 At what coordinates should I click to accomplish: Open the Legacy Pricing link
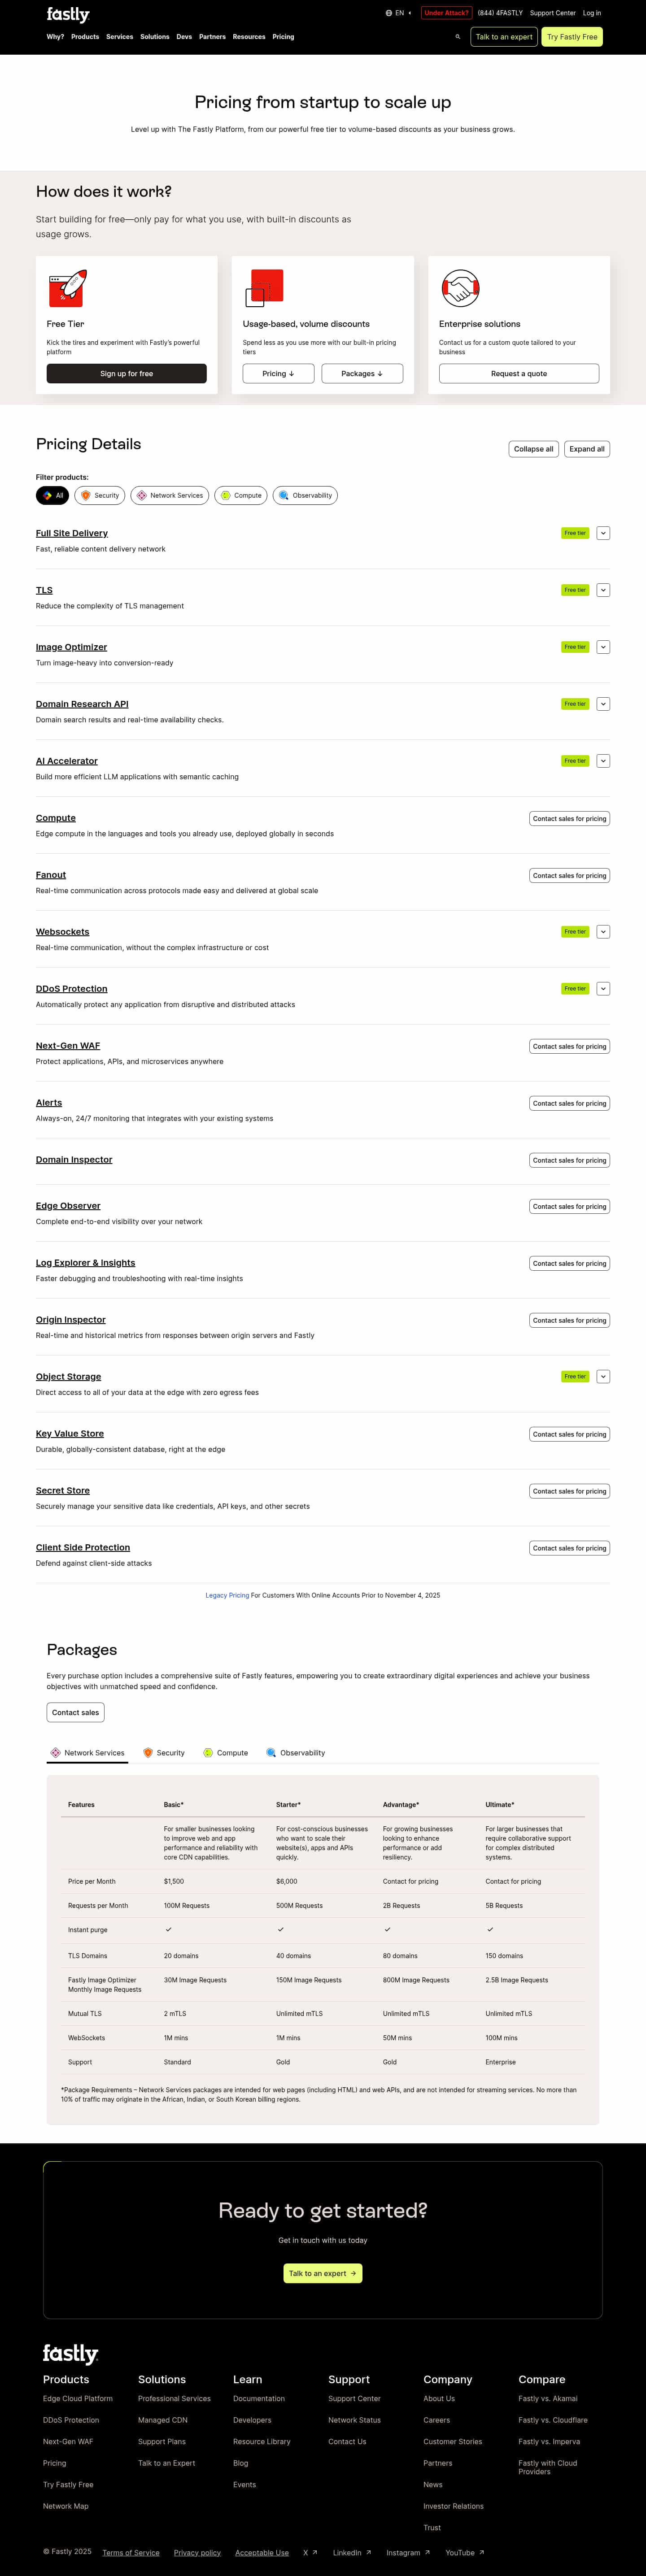tap(227, 1595)
